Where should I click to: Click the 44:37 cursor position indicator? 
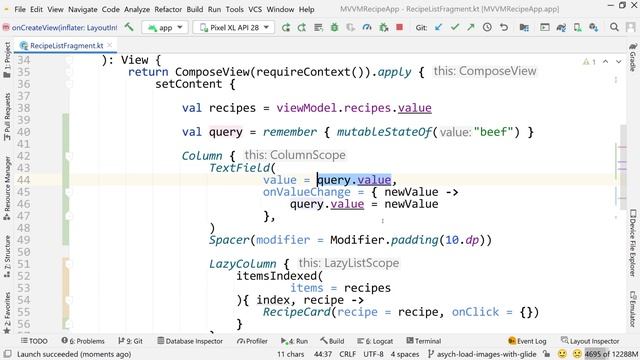[323, 354]
